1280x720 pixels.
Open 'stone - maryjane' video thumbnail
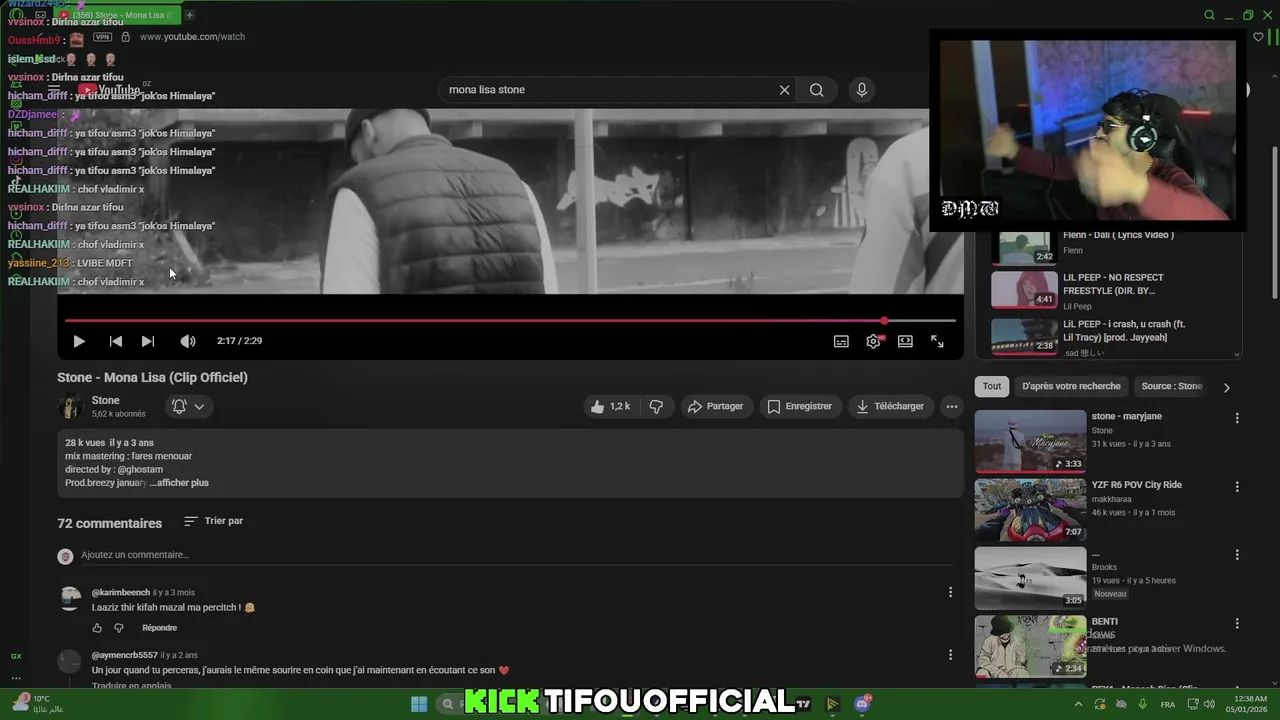[x=1030, y=441]
